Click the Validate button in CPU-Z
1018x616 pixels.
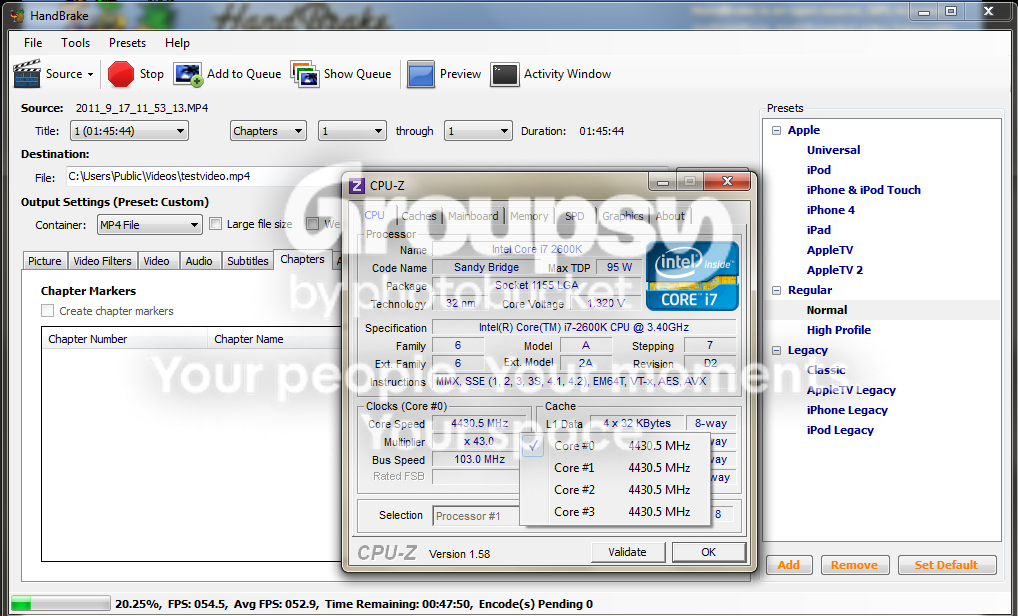coord(628,552)
